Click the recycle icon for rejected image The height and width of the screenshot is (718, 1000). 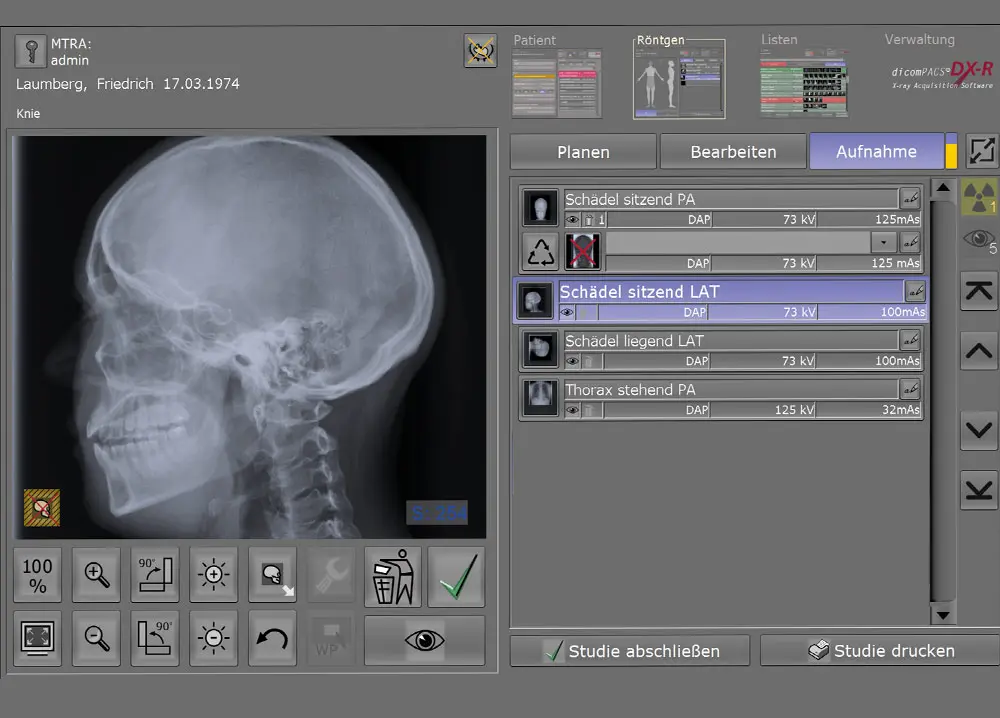click(541, 252)
